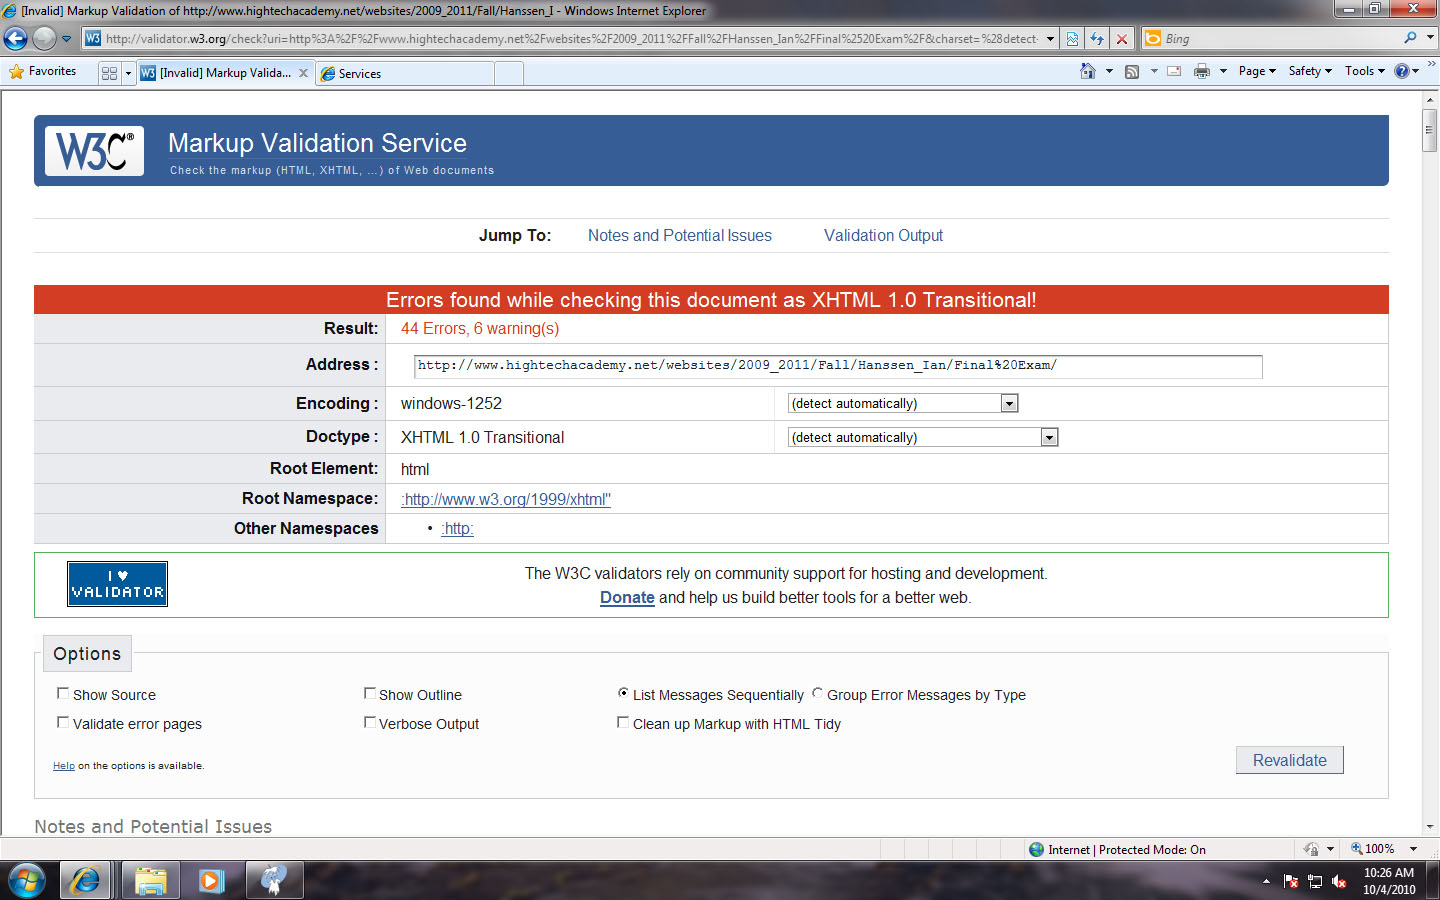Enable the Show Source checkbox
This screenshot has height=900, width=1440.
pos(63,694)
